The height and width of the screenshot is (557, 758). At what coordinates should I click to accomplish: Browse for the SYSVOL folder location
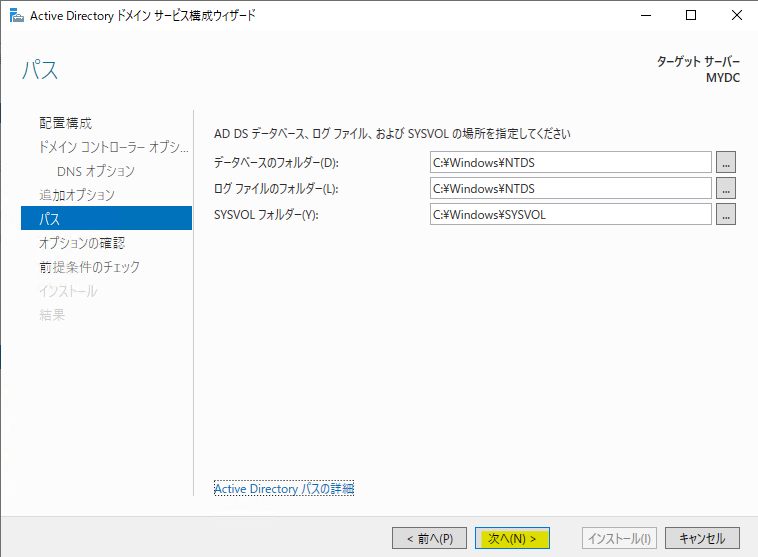726,214
